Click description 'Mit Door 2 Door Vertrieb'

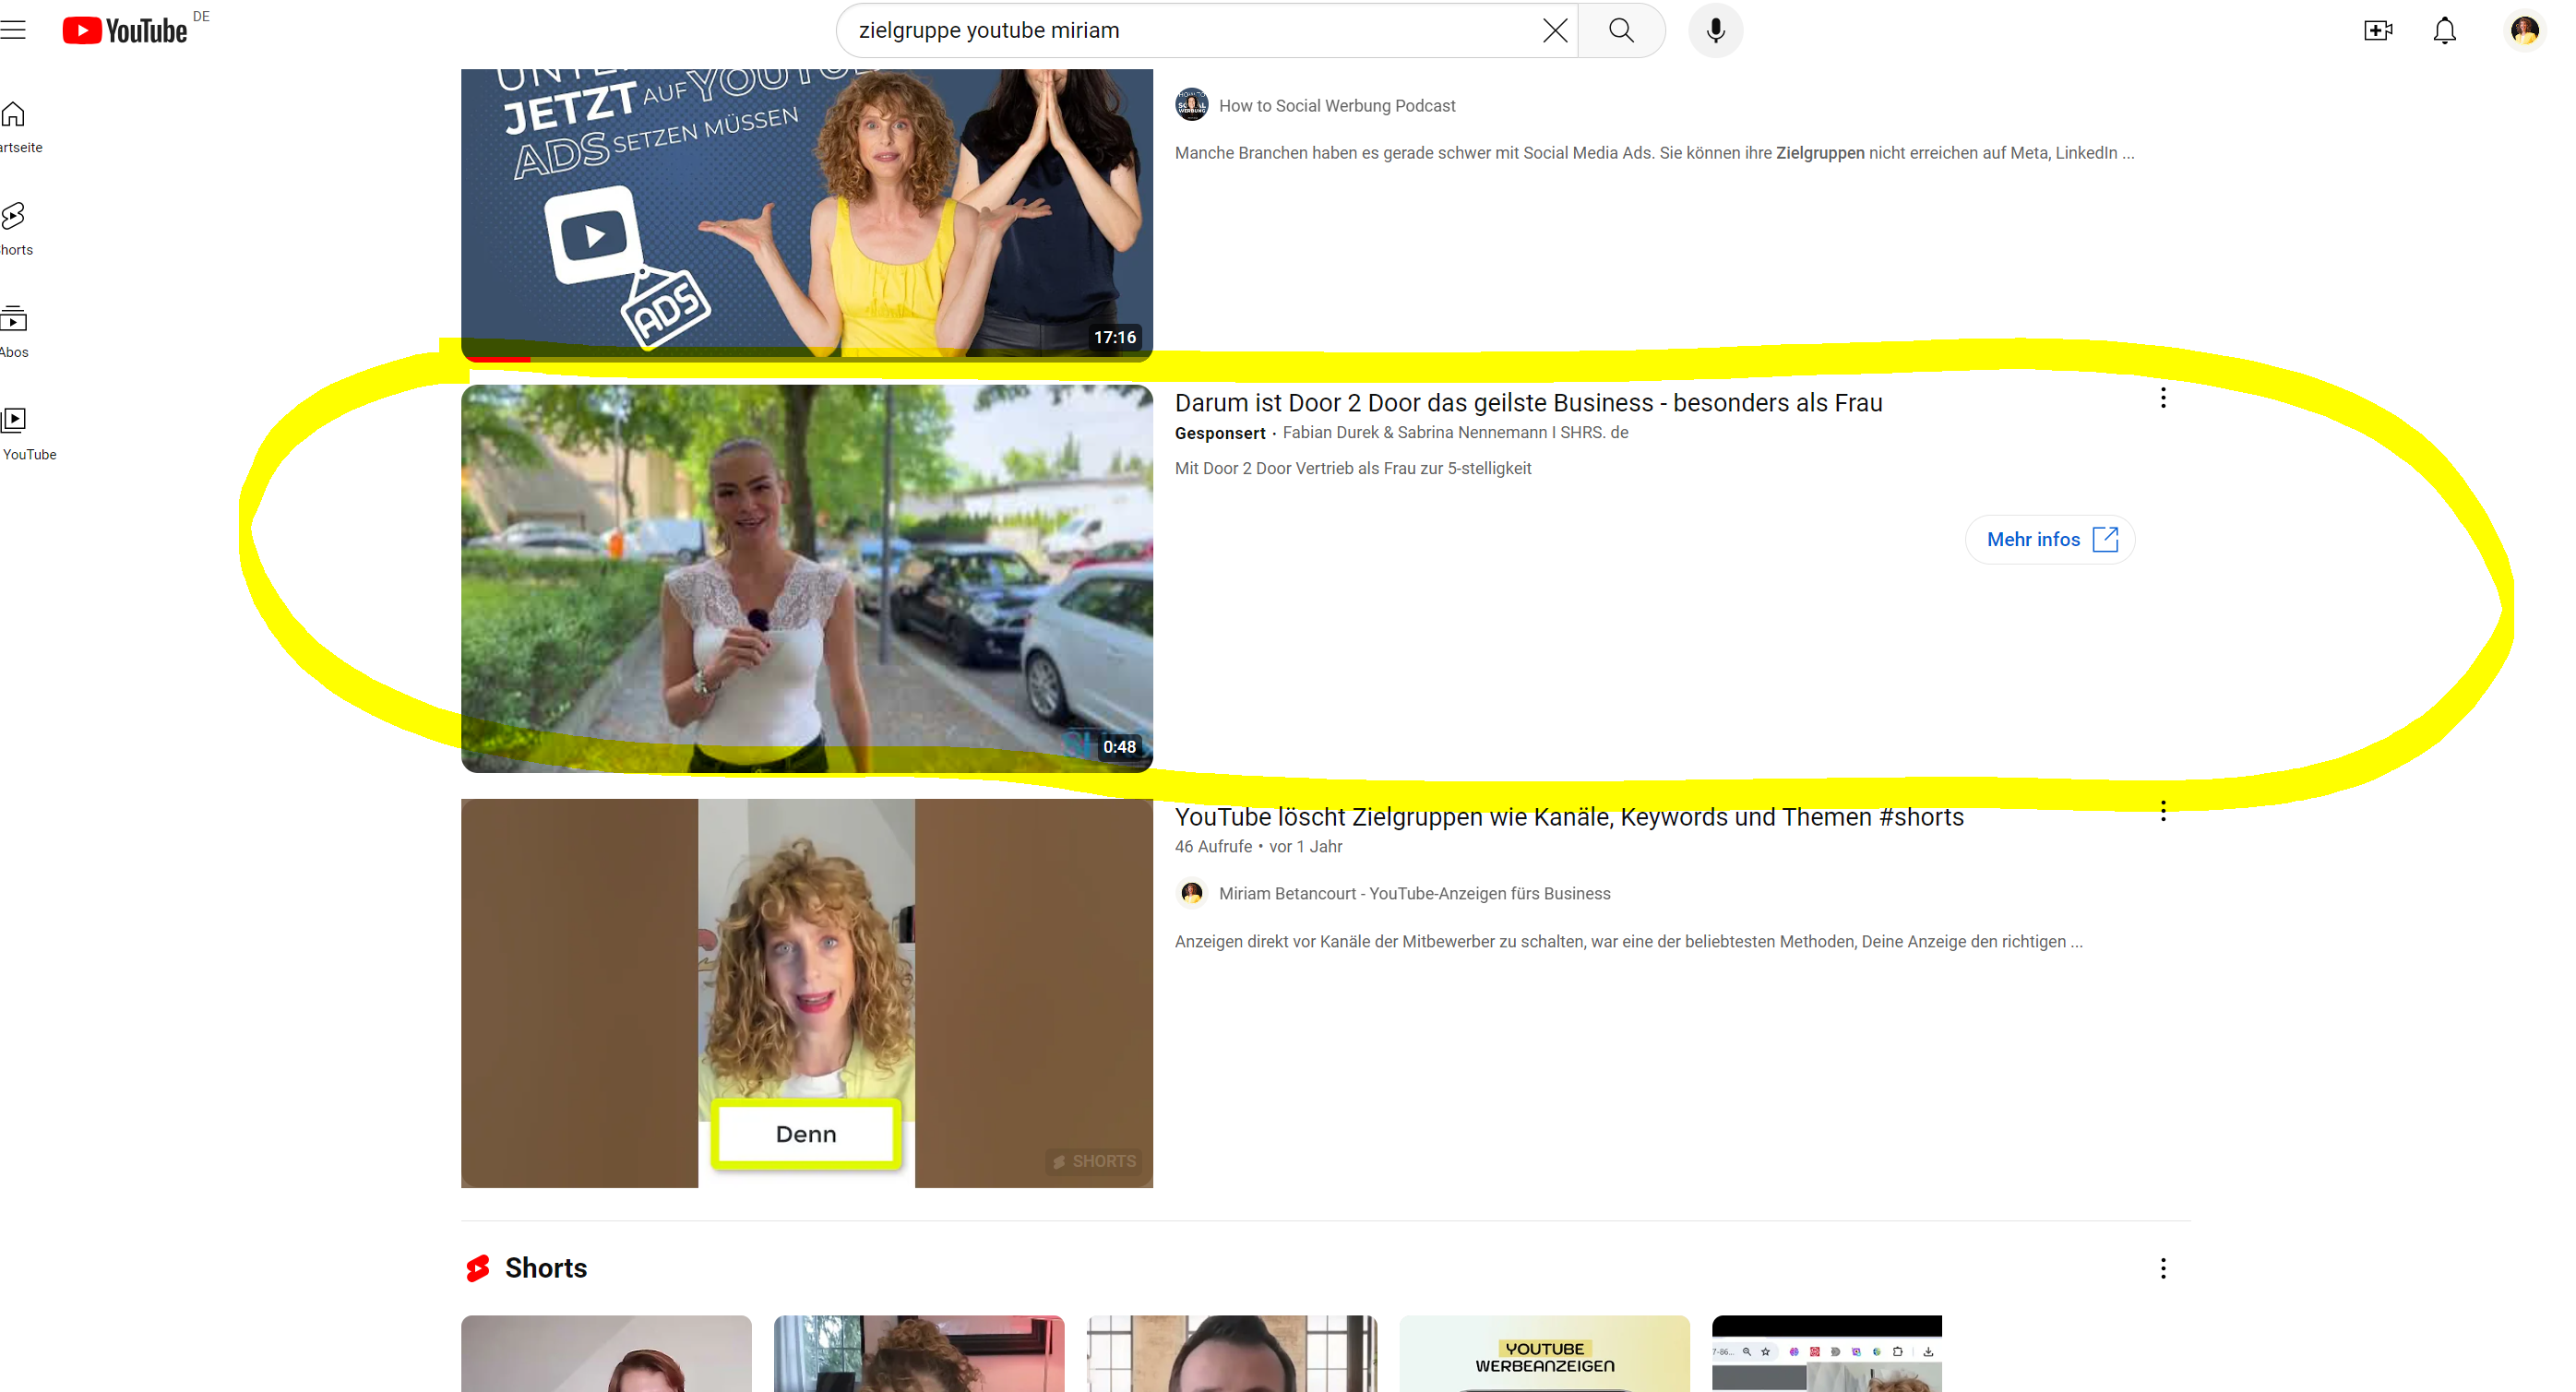pos(1352,469)
